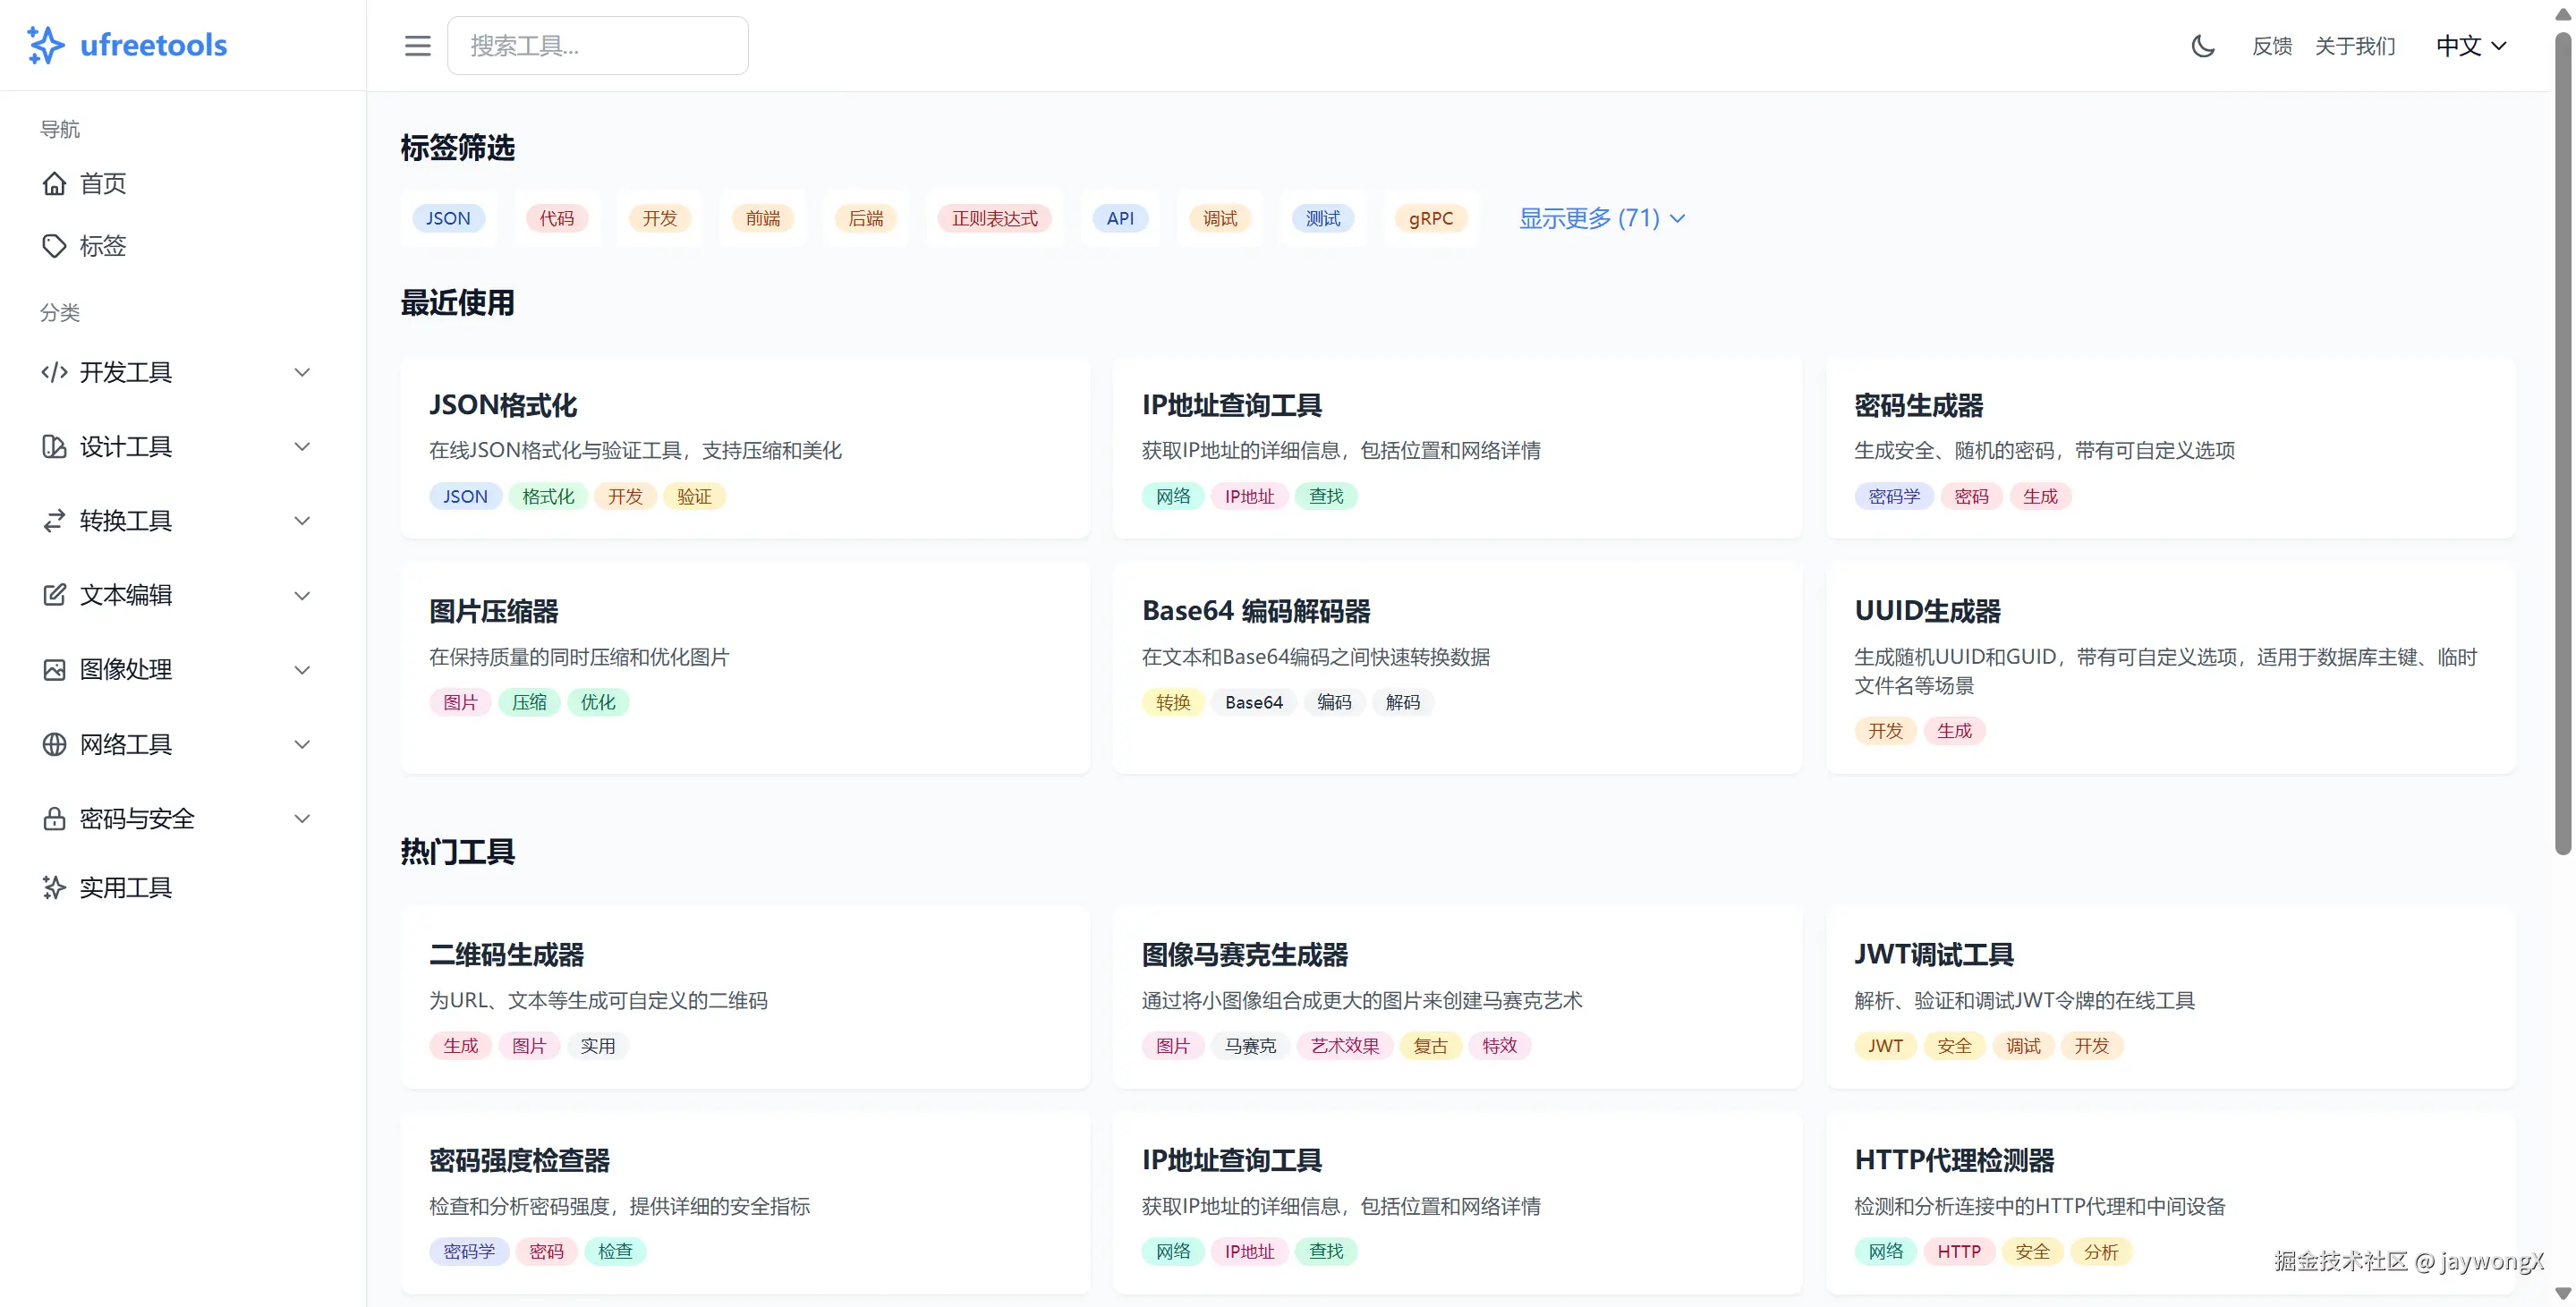Click the hamburger menu icon beside search
The image size is (2576, 1307).
point(417,45)
